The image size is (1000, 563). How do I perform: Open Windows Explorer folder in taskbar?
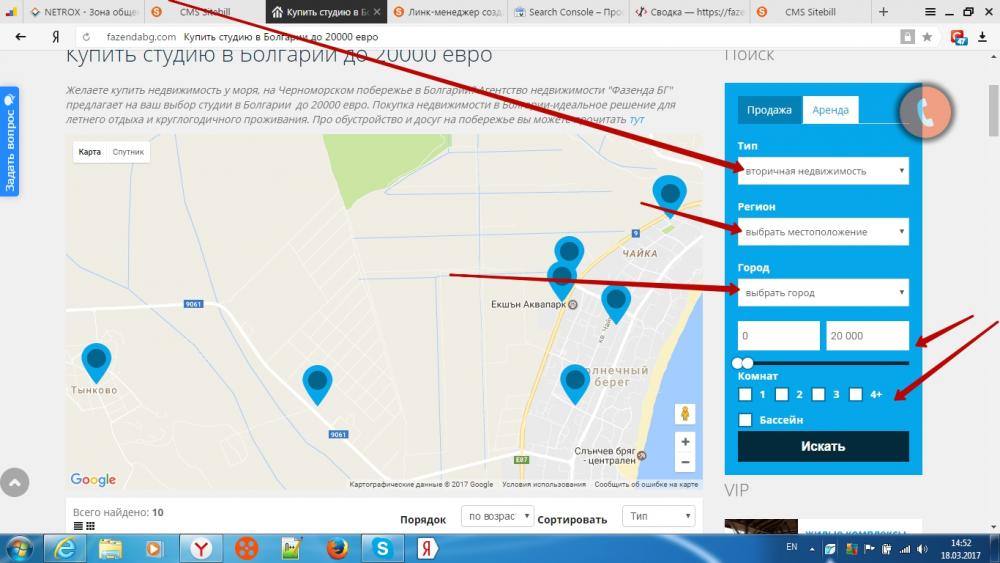110,548
